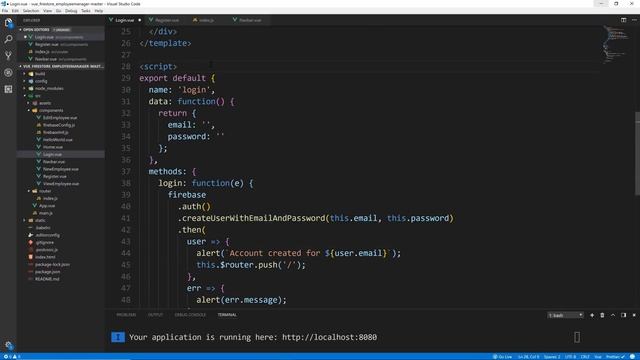Screen dimensions: 640x360
Task: Open the http://localhost:8080 link in terminal
Action: [x=329, y=337]
